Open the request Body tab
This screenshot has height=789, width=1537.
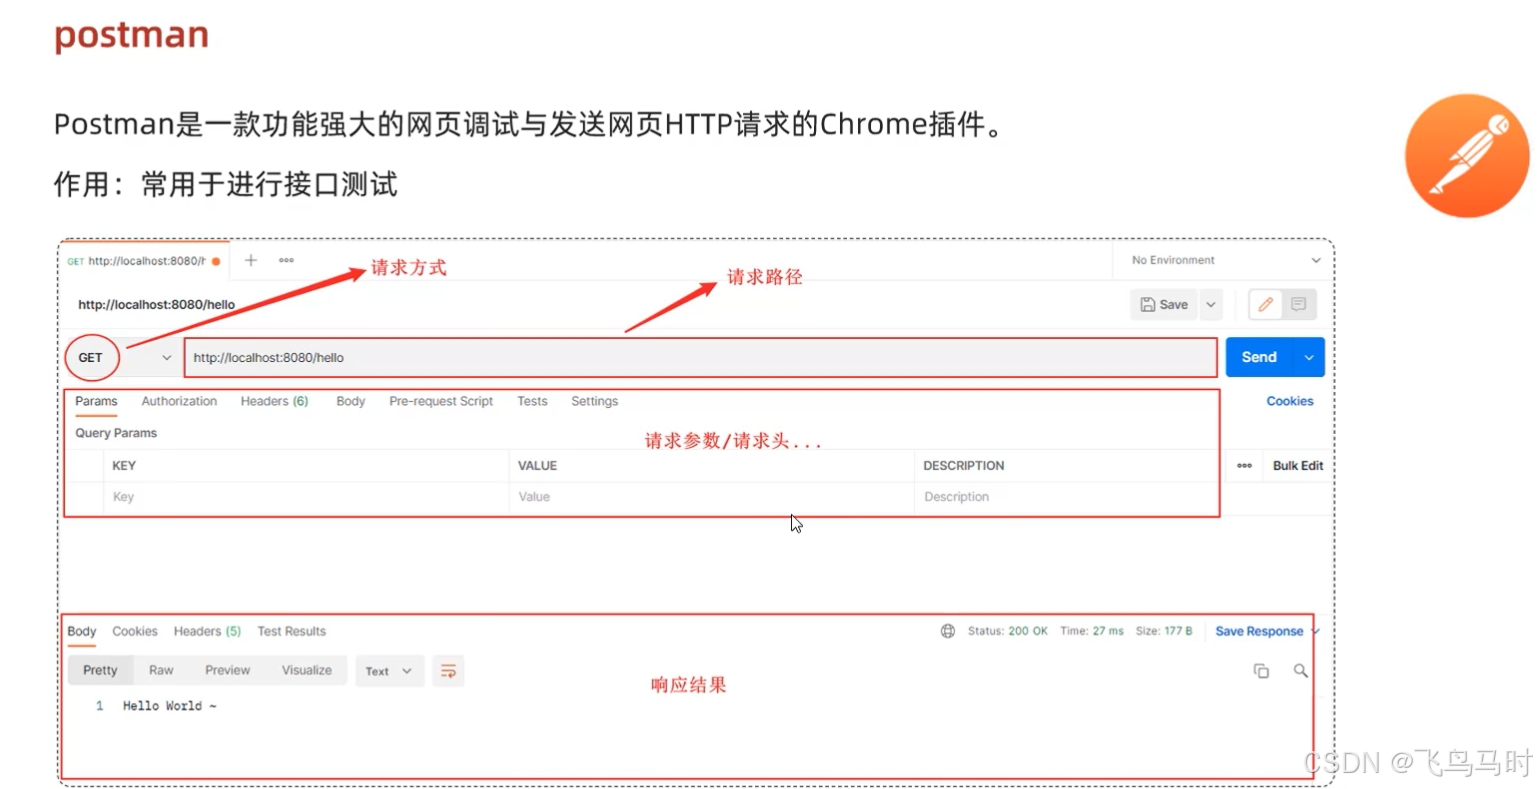point(350,401)
